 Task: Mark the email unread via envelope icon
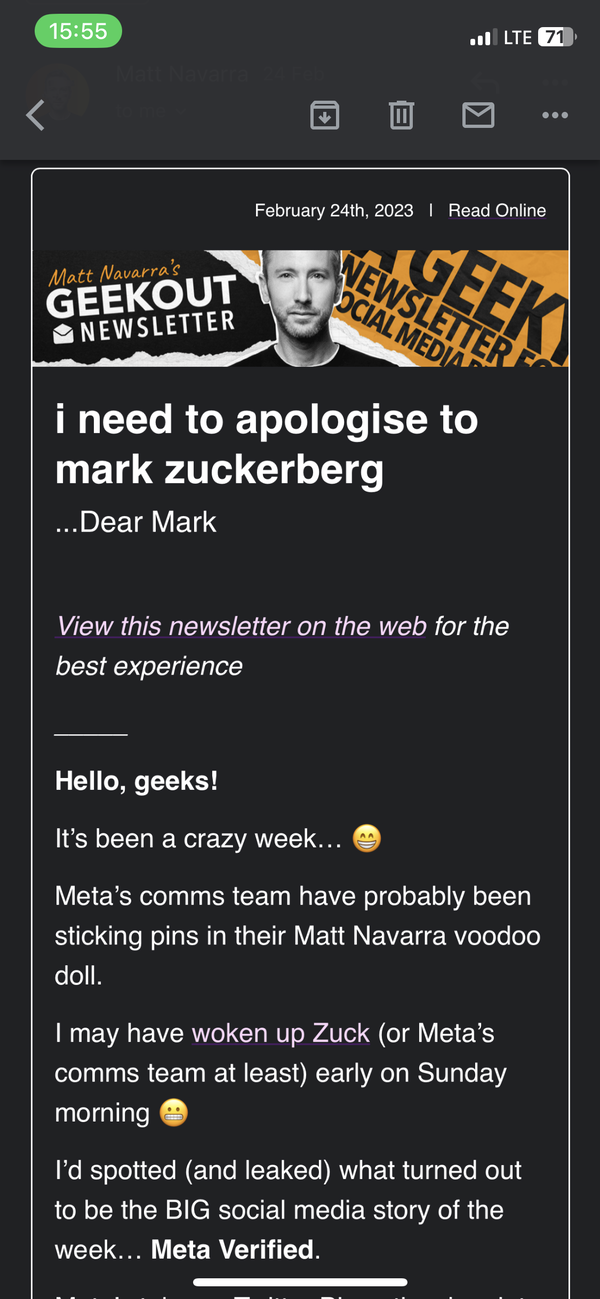tap(478, 115)
